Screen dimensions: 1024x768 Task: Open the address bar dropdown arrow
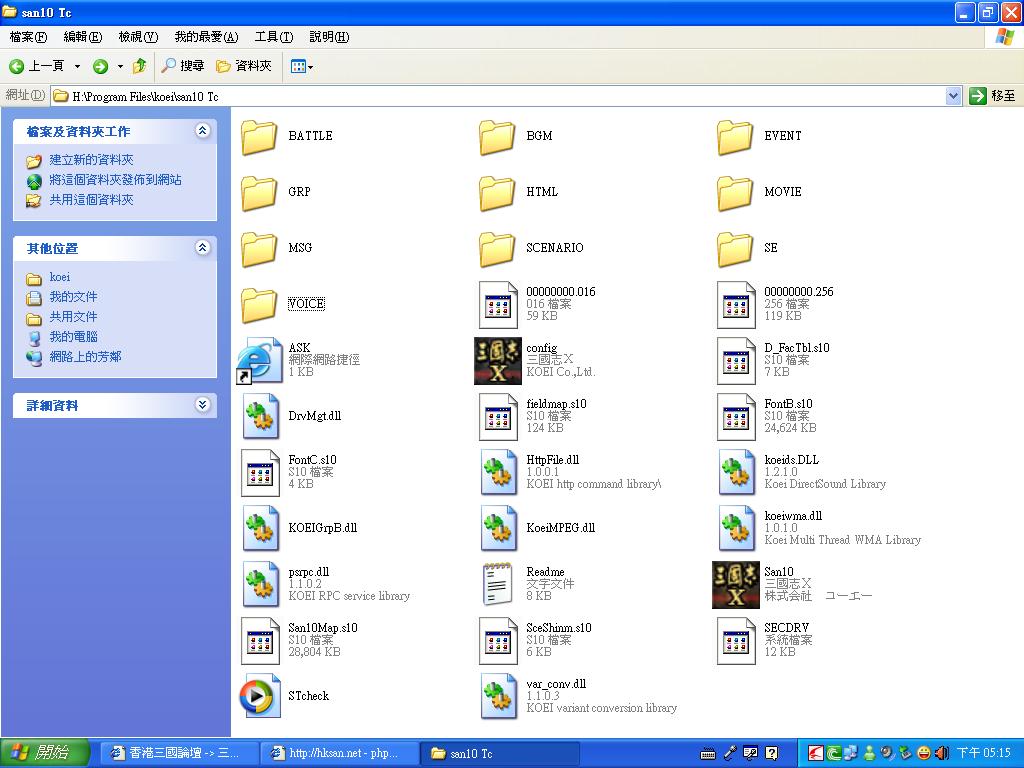pos(953,96)
